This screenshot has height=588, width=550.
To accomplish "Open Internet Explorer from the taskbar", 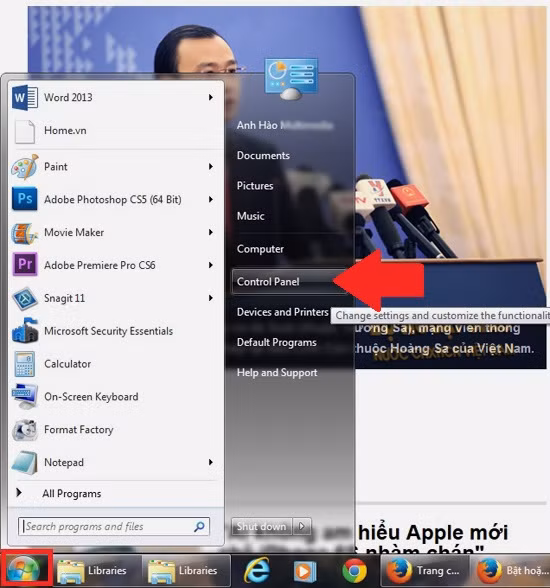I will [x=257, y=571].
